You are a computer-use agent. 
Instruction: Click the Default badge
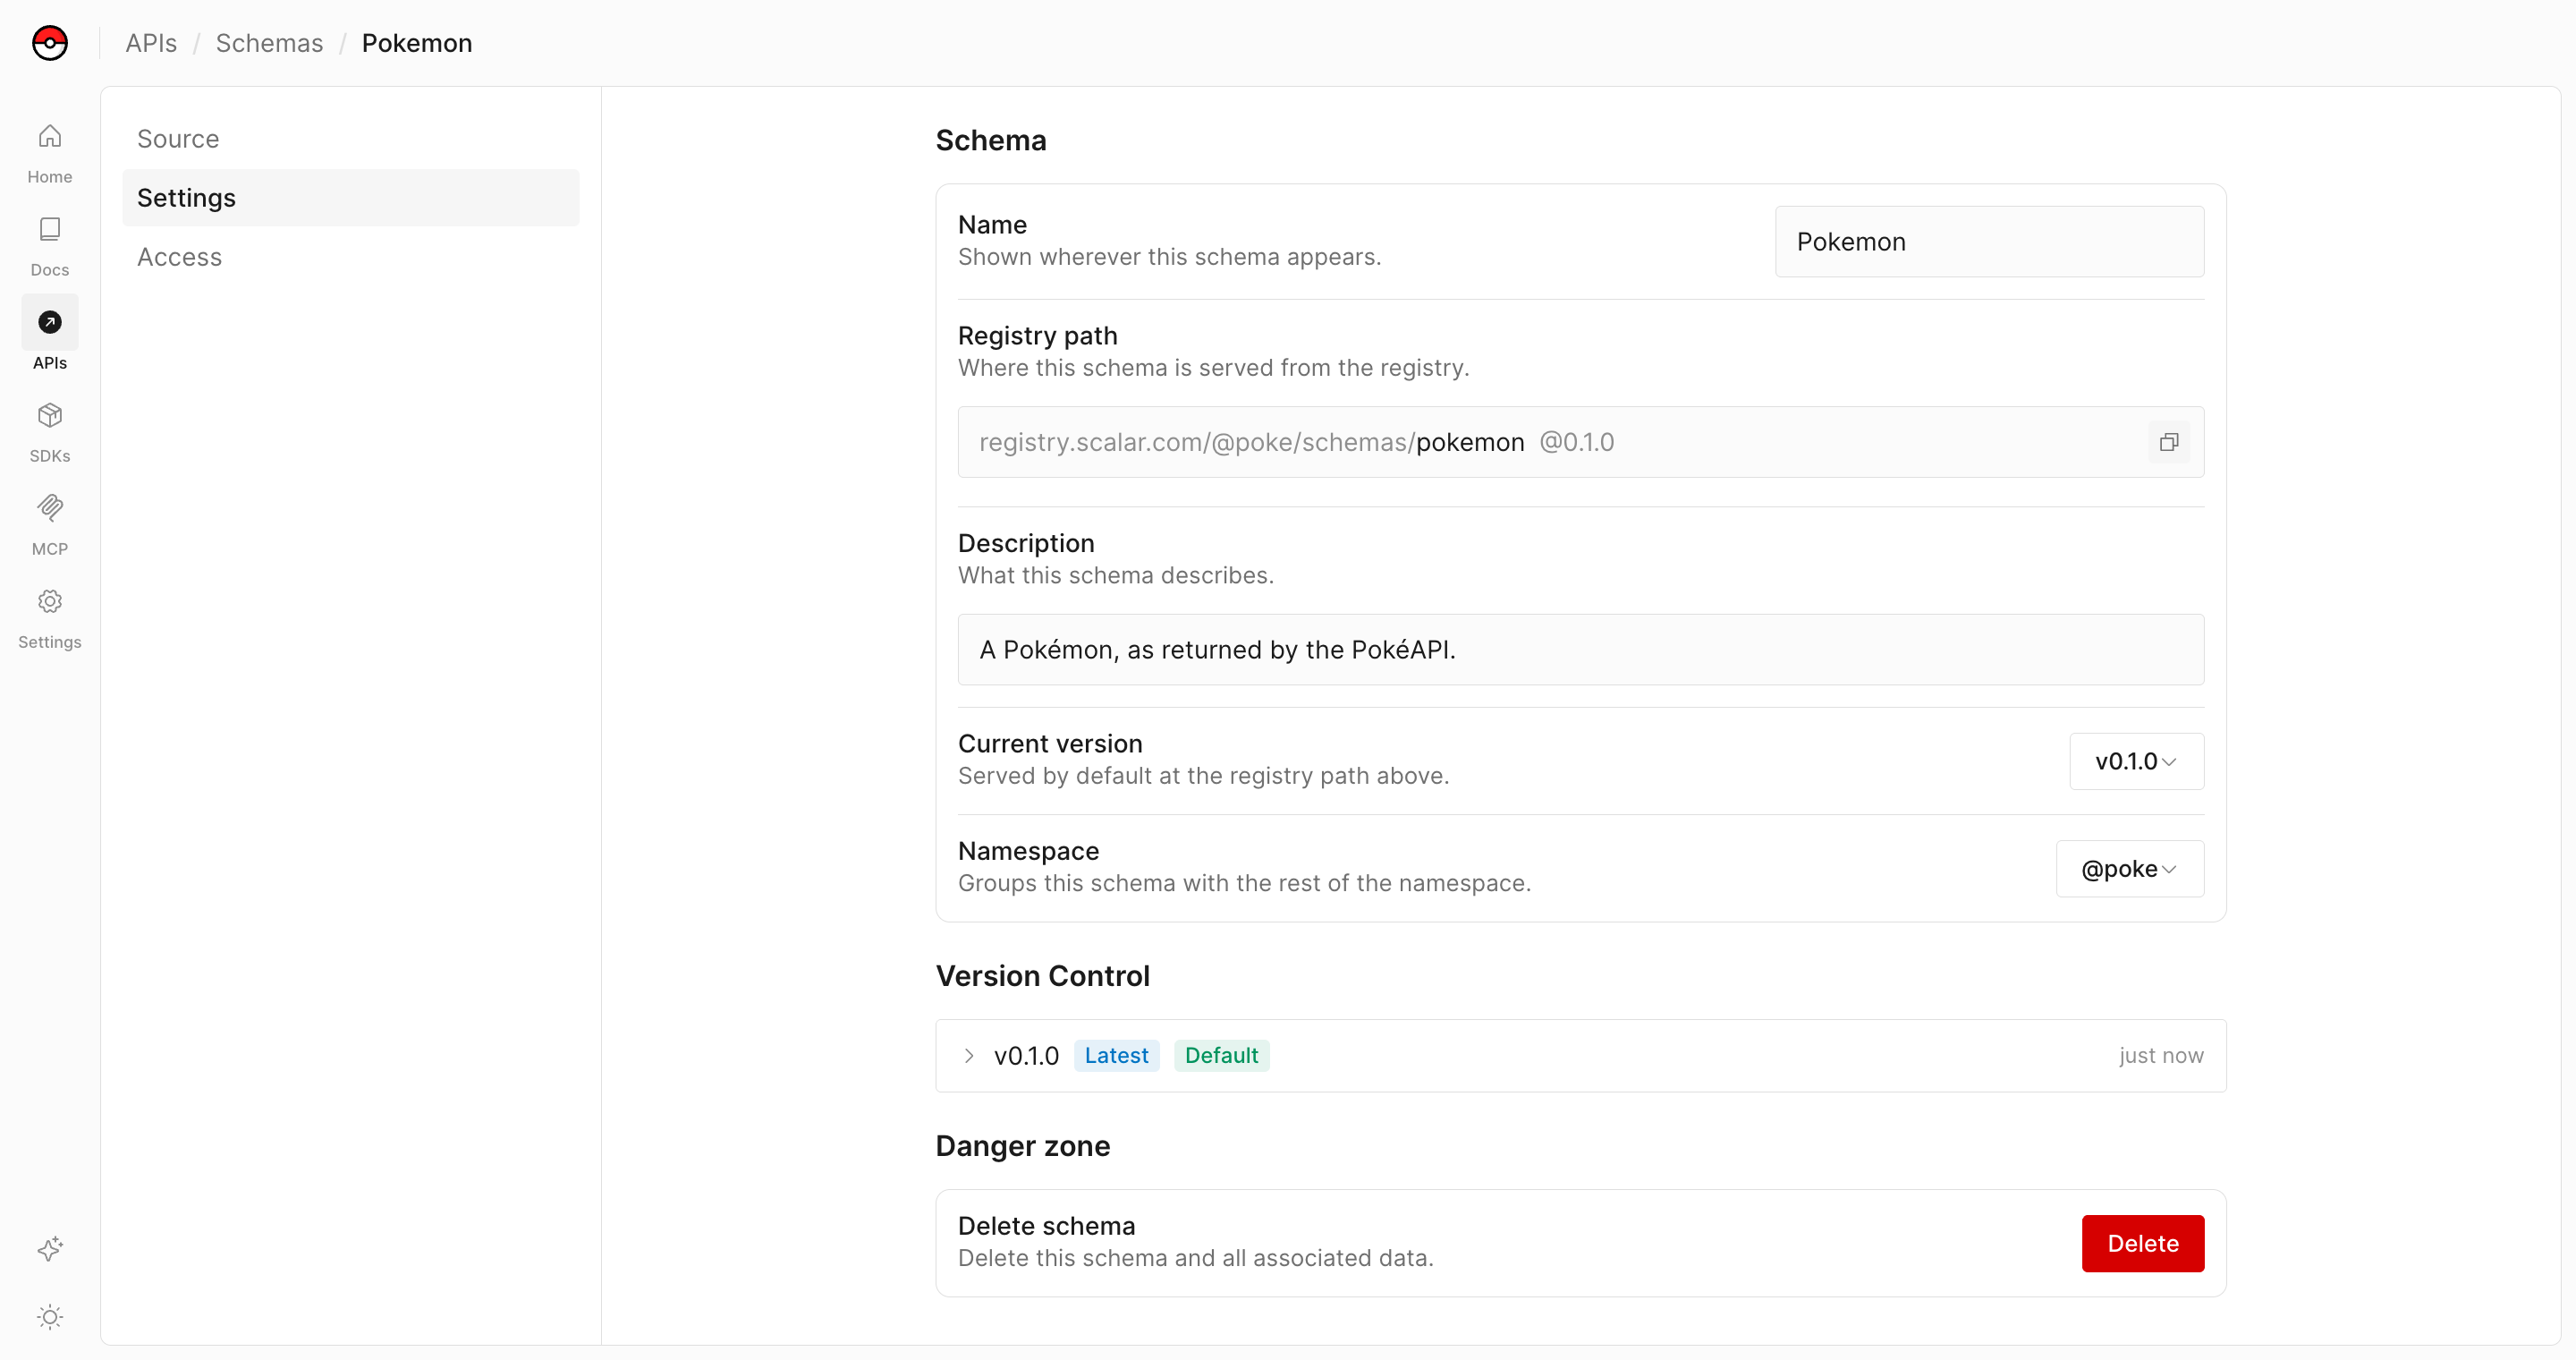tap(1221, 1055)
